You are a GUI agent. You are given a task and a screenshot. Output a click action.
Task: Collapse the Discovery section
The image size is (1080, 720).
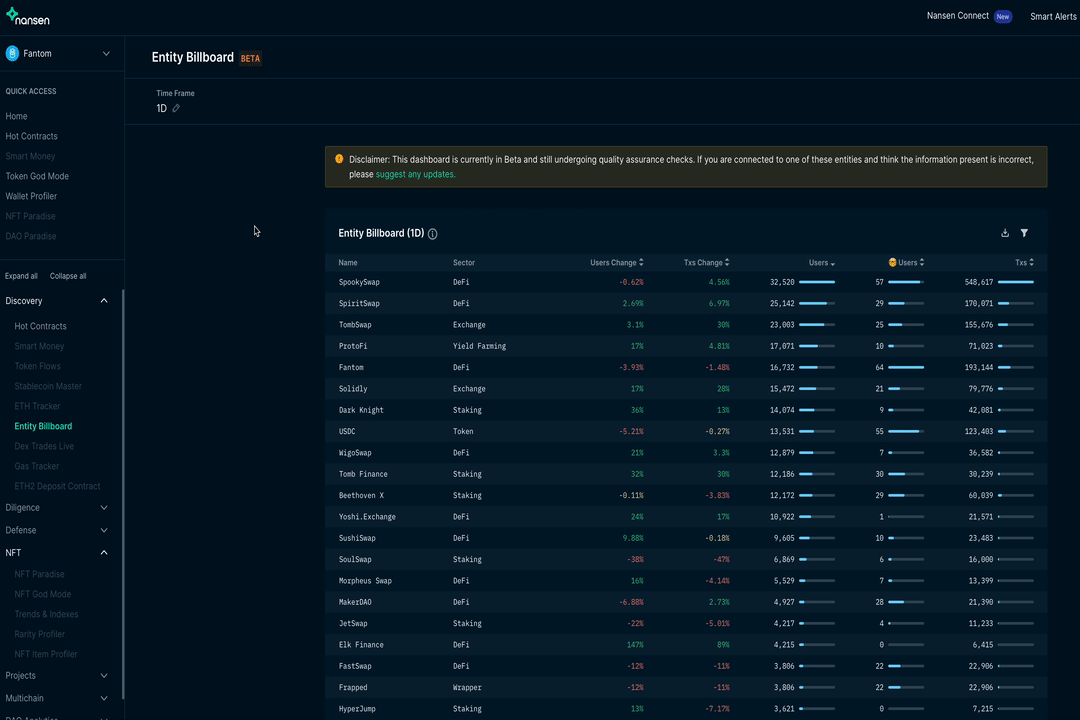point(104,301)
